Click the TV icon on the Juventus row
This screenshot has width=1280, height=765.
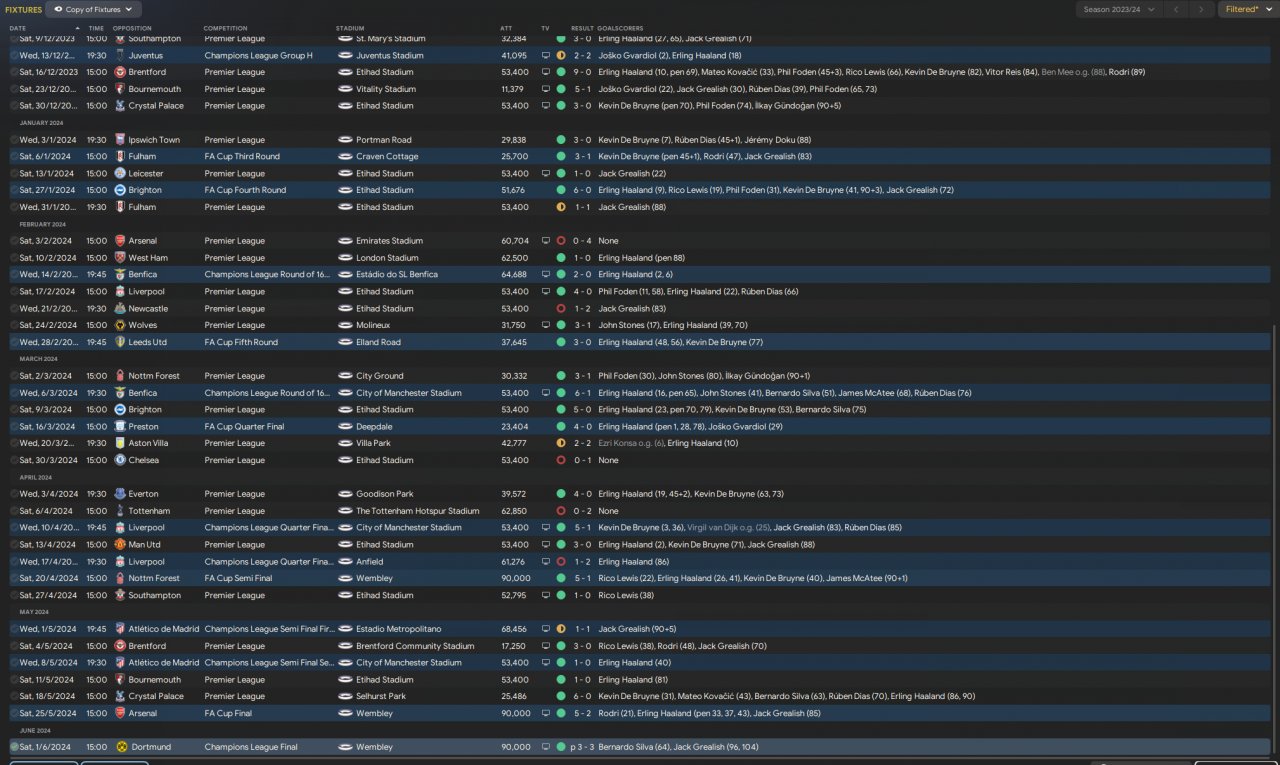point(546,55)
